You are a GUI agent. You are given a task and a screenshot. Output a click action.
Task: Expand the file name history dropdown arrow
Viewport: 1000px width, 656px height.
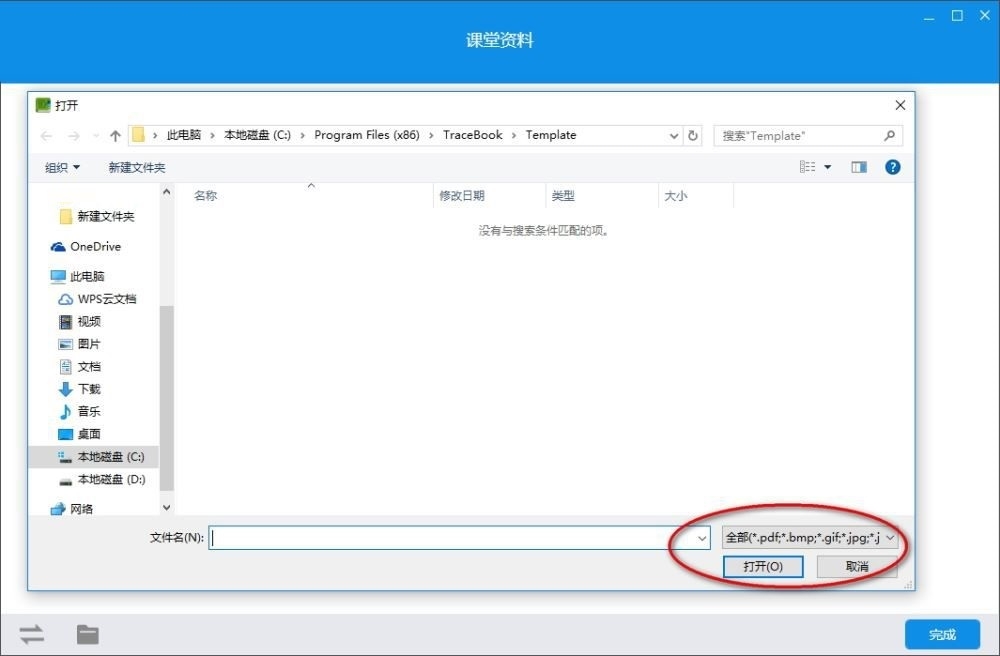pyautogui.click(x=702, y=538)
